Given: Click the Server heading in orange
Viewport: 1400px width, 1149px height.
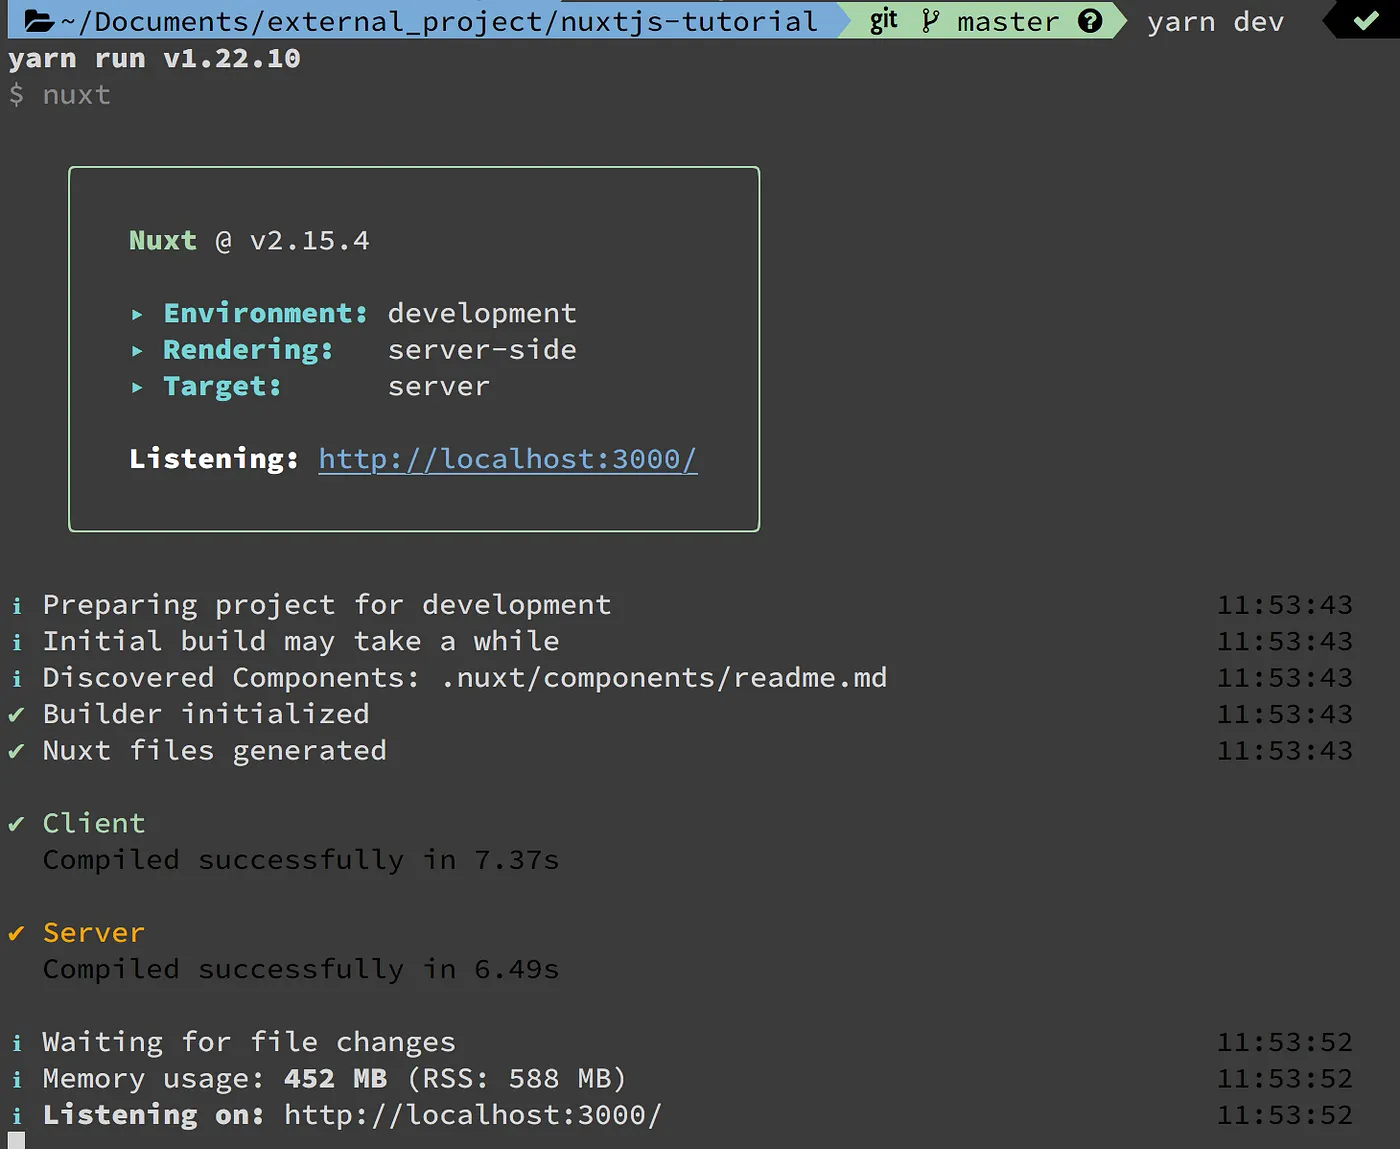Looking at the screenshot, I should [94, 933].
